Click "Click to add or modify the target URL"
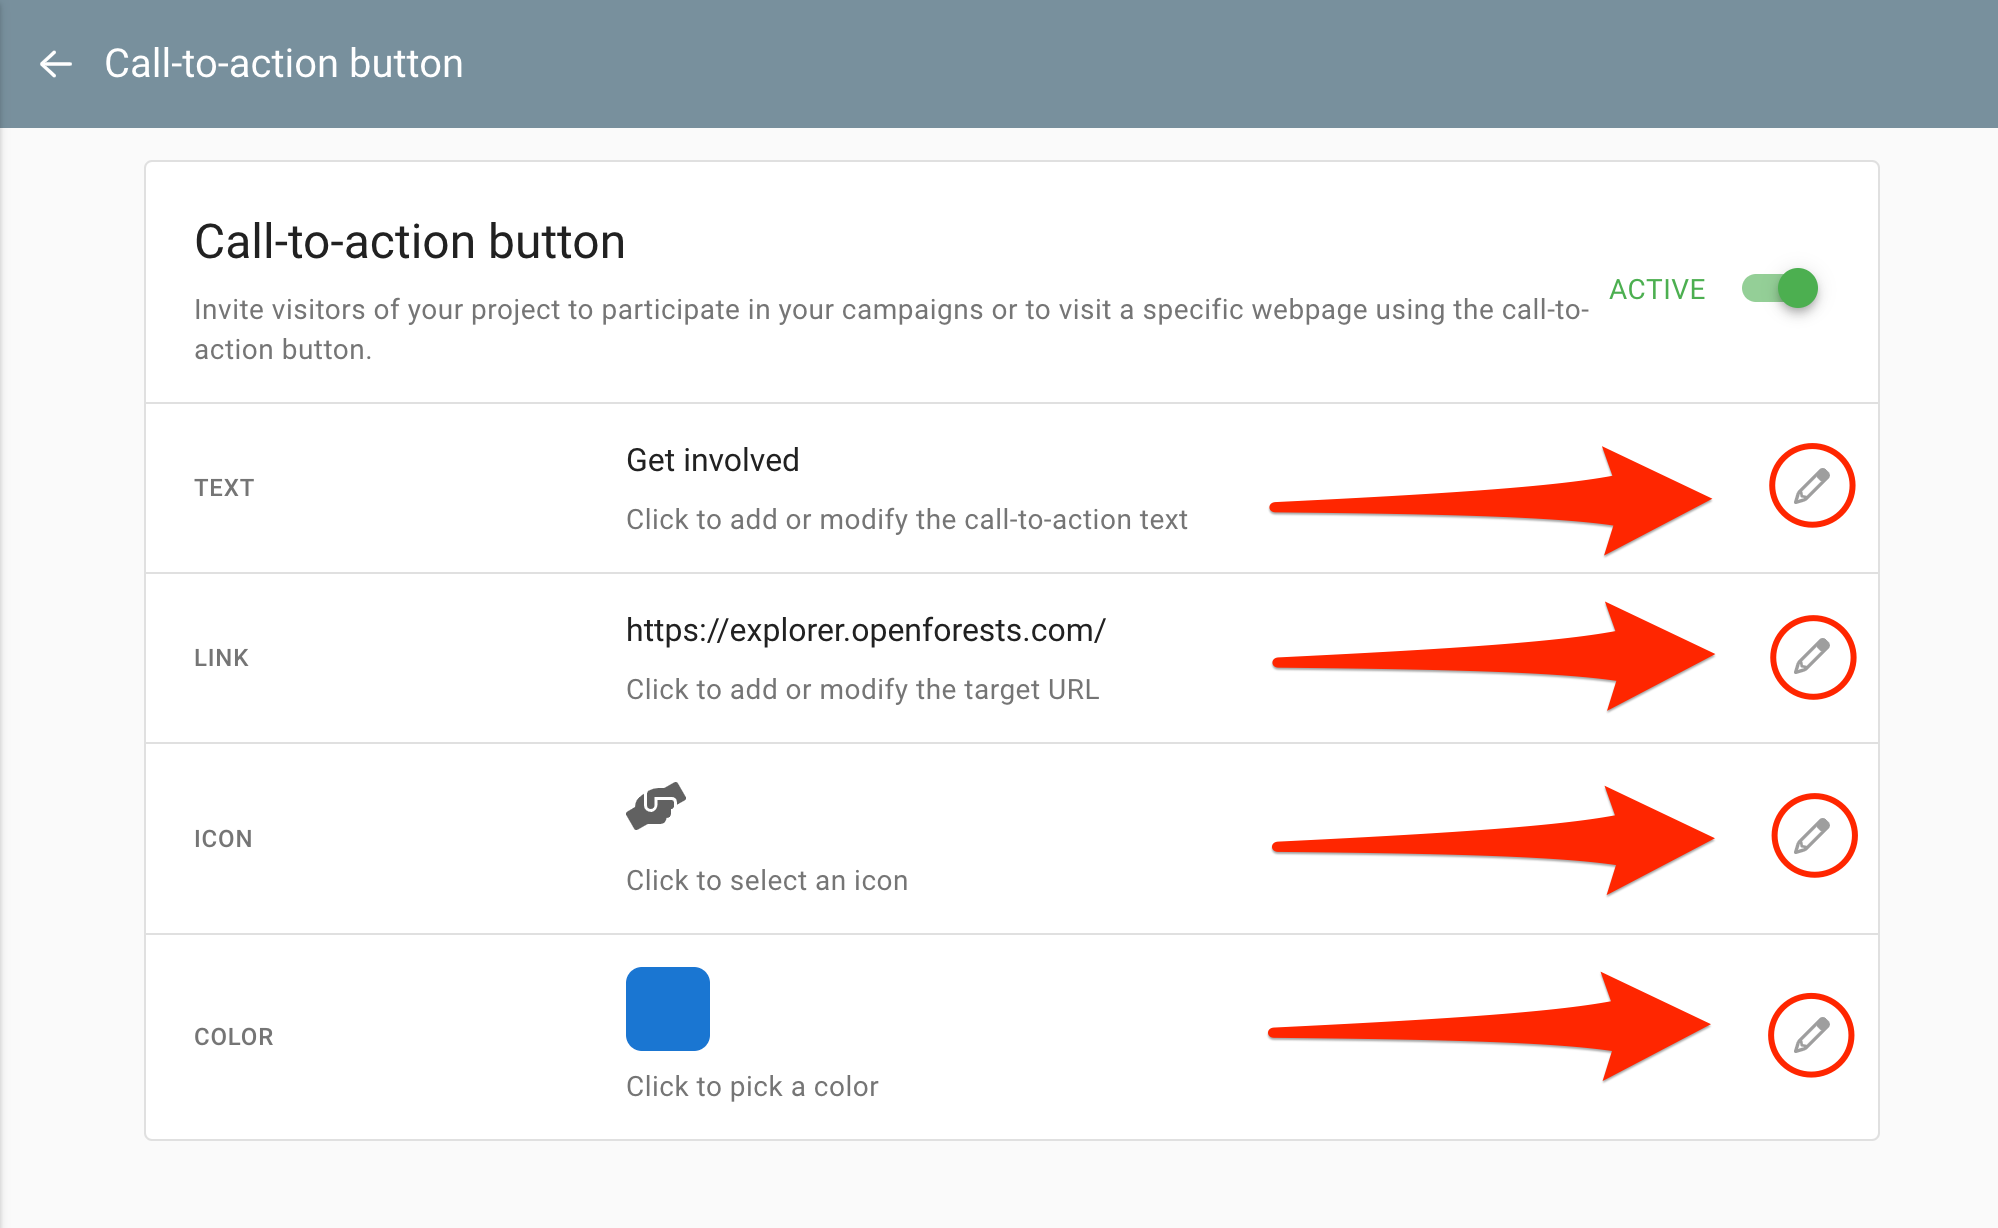This screenshot has width=1998, height=1228. click(862, 690)
